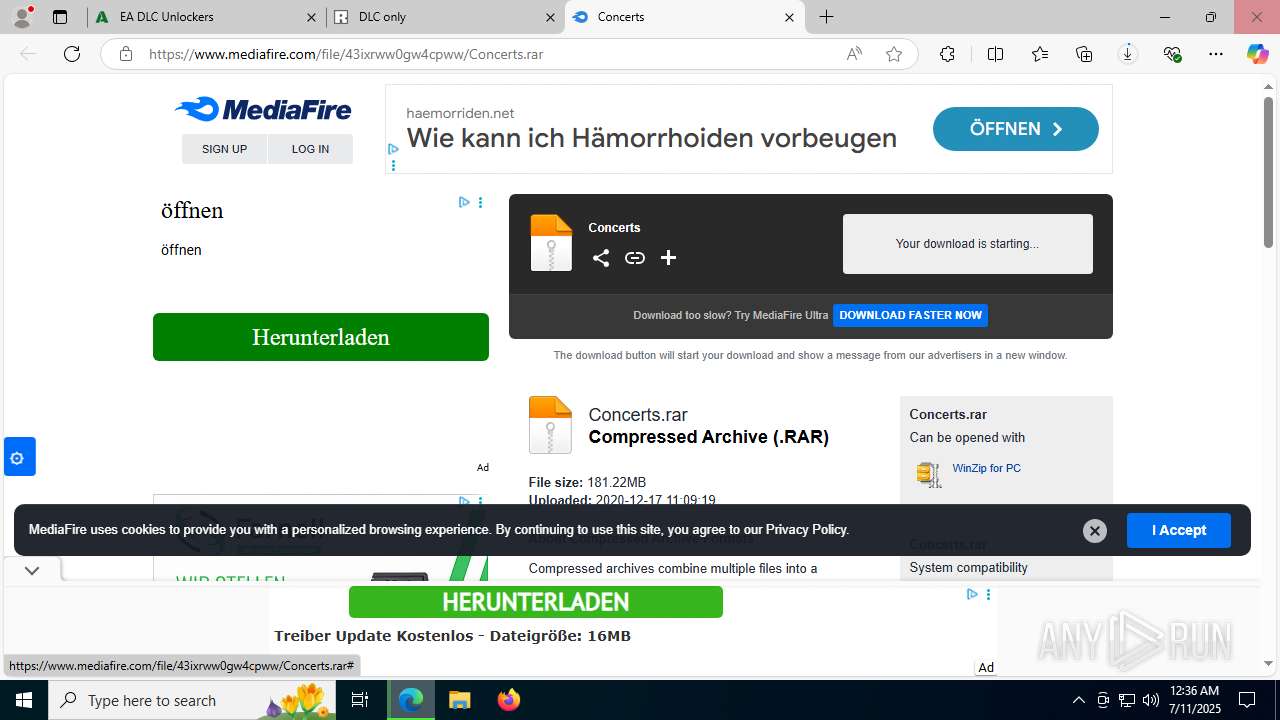Click the large orange archive file icon
Screen dimensions: 1280x720
pyautogui.click(x=550, y=425)
